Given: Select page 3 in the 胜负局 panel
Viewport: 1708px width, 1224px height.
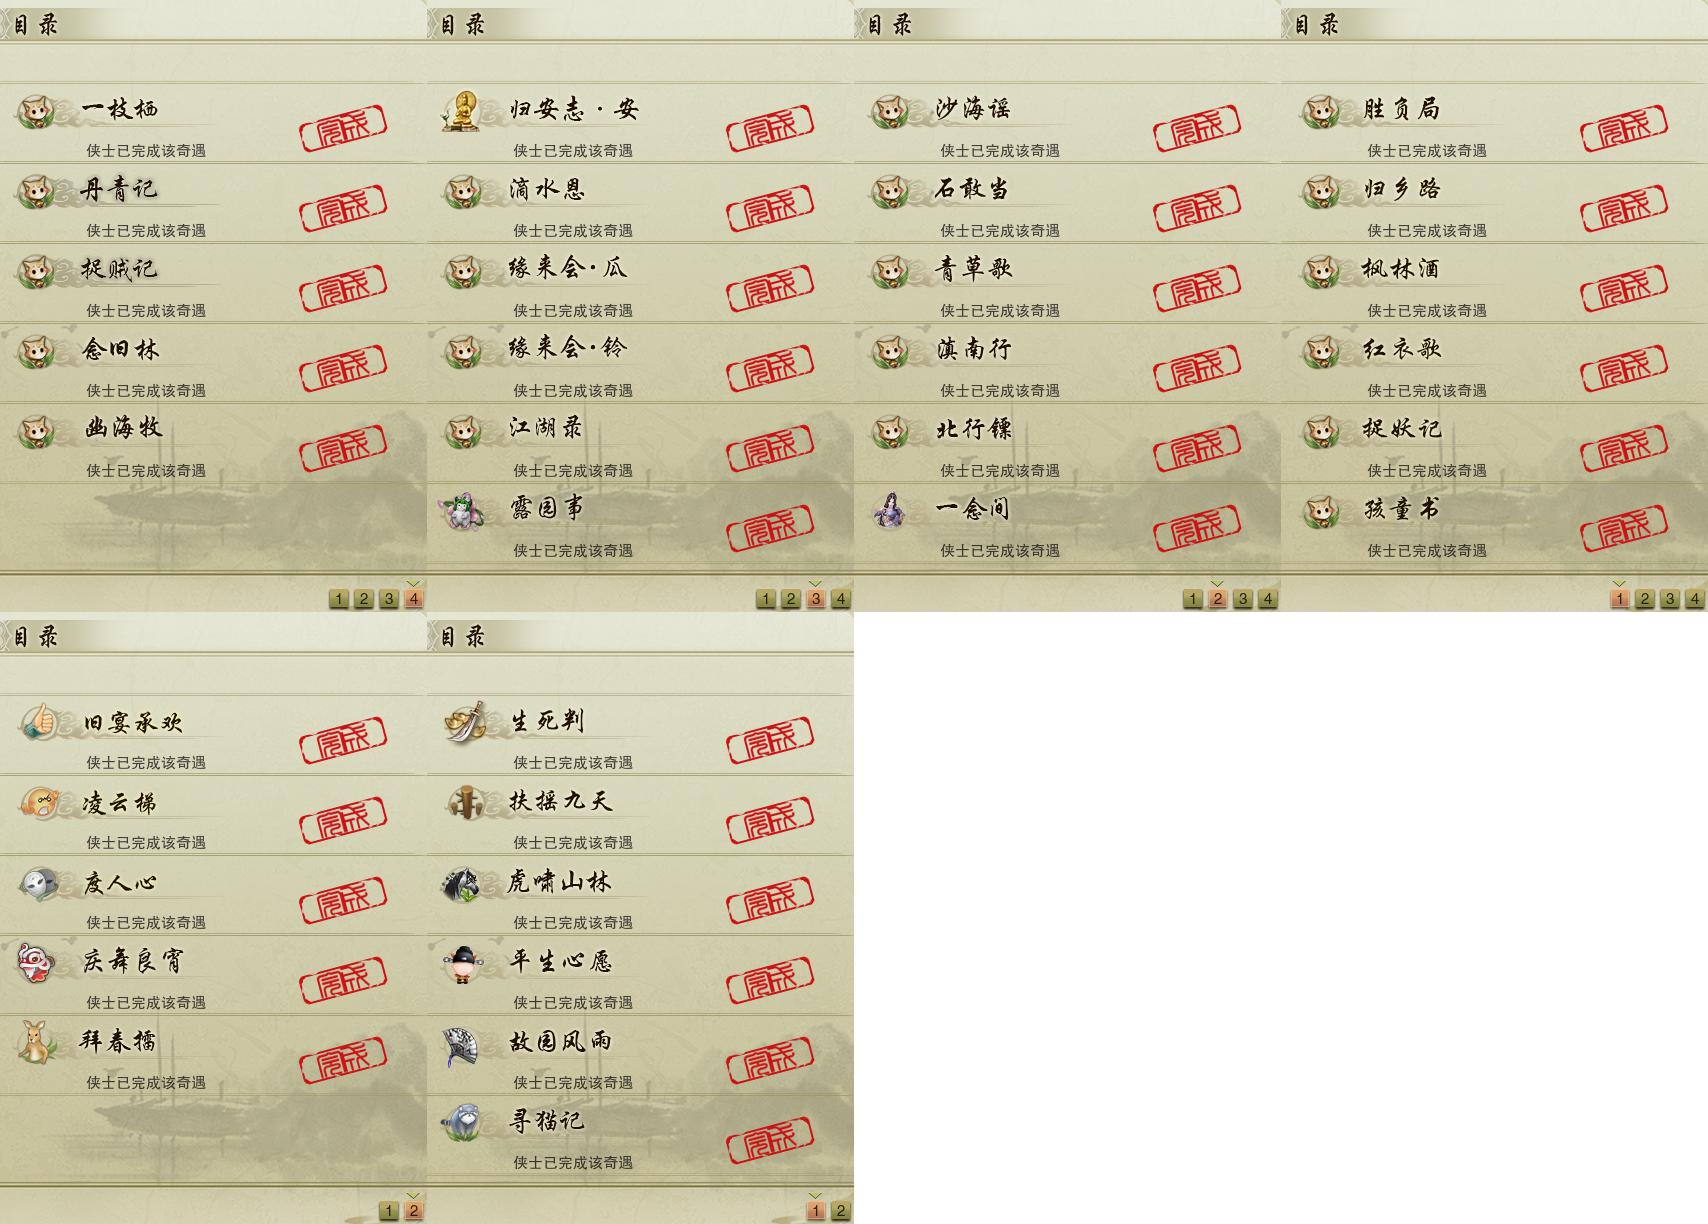Looking at the screenshot, I should 1669,599.
